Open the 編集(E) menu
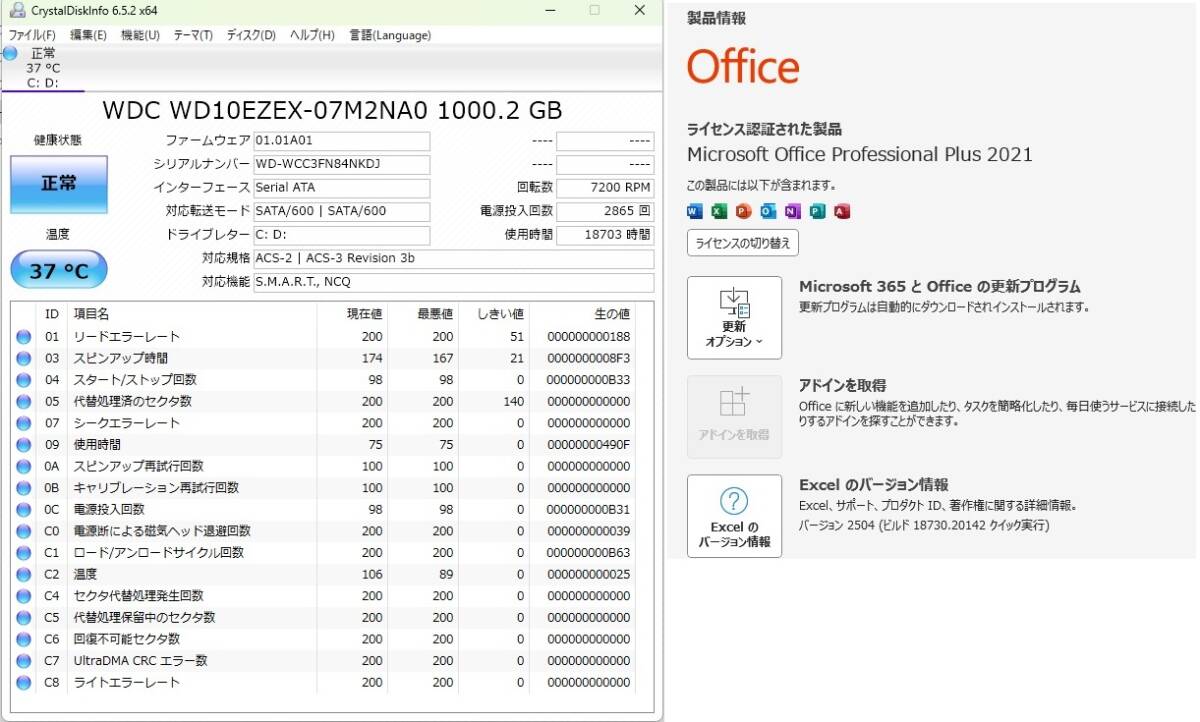 (88, 35)
